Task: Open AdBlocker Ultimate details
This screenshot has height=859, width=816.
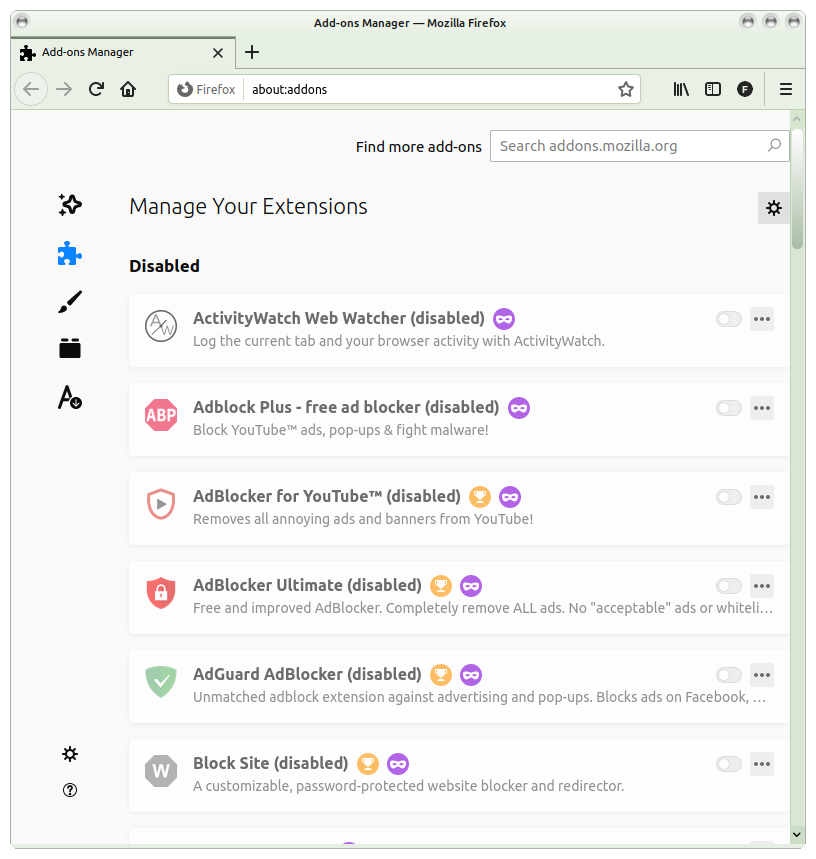Action: click(x=459, y=598)
